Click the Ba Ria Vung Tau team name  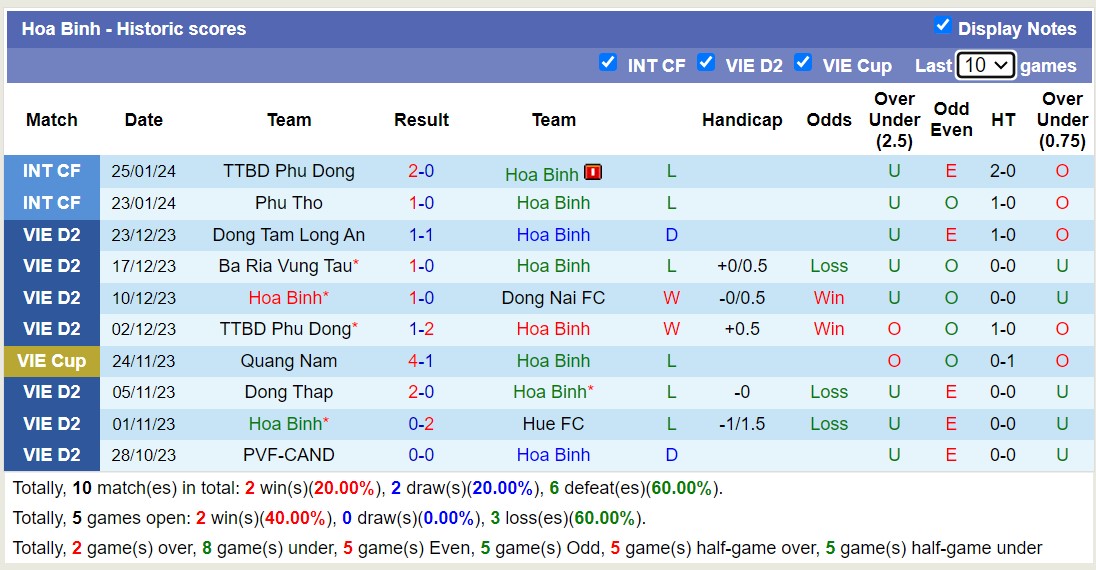pyautogui.click(x=285, y=266)
